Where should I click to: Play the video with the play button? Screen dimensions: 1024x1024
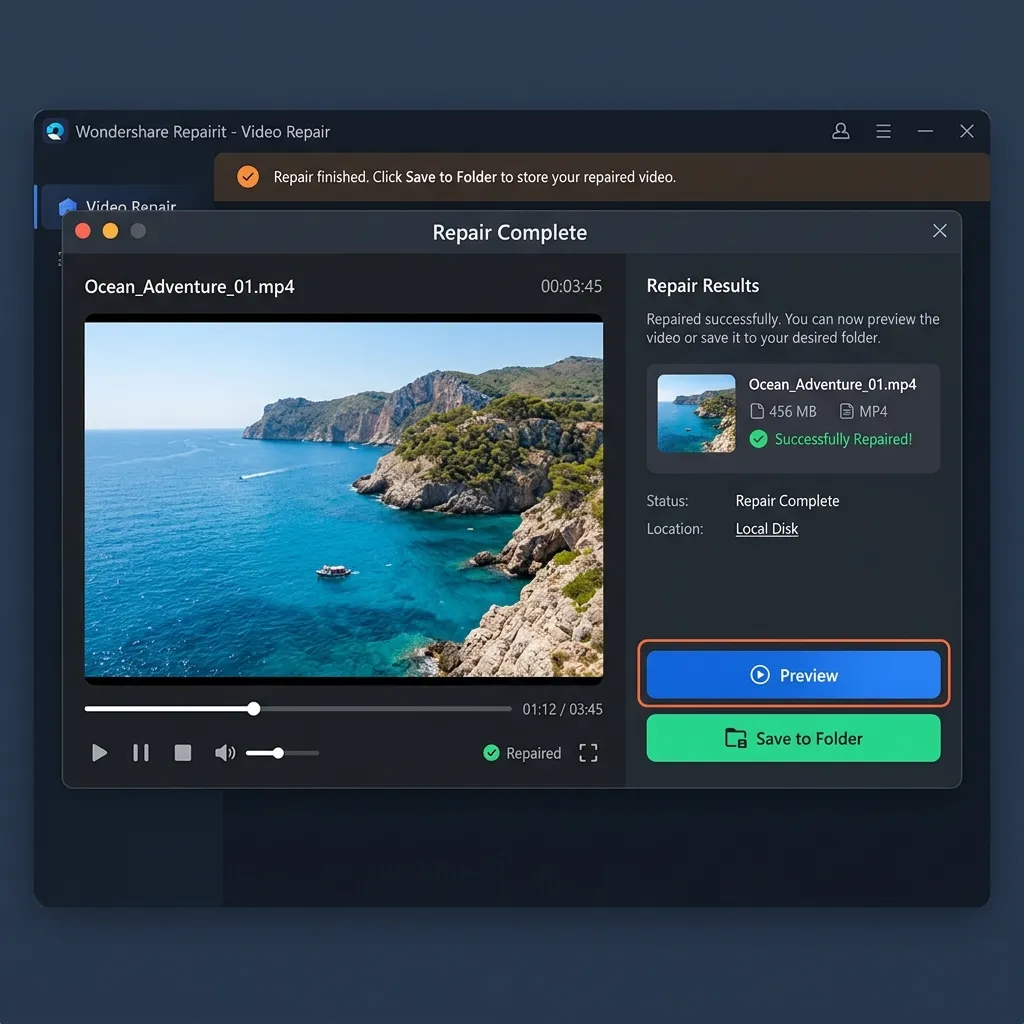(x=99, y=753)
